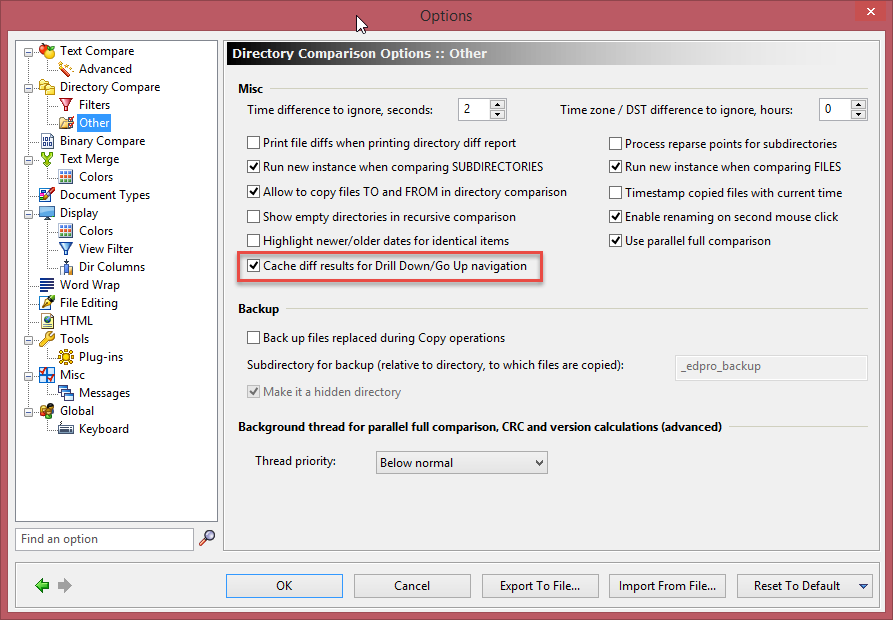Disable Use parallel full comparison
Image resolution: width=893 pixels, height=620 pixels.
click(x=615, y=241)
